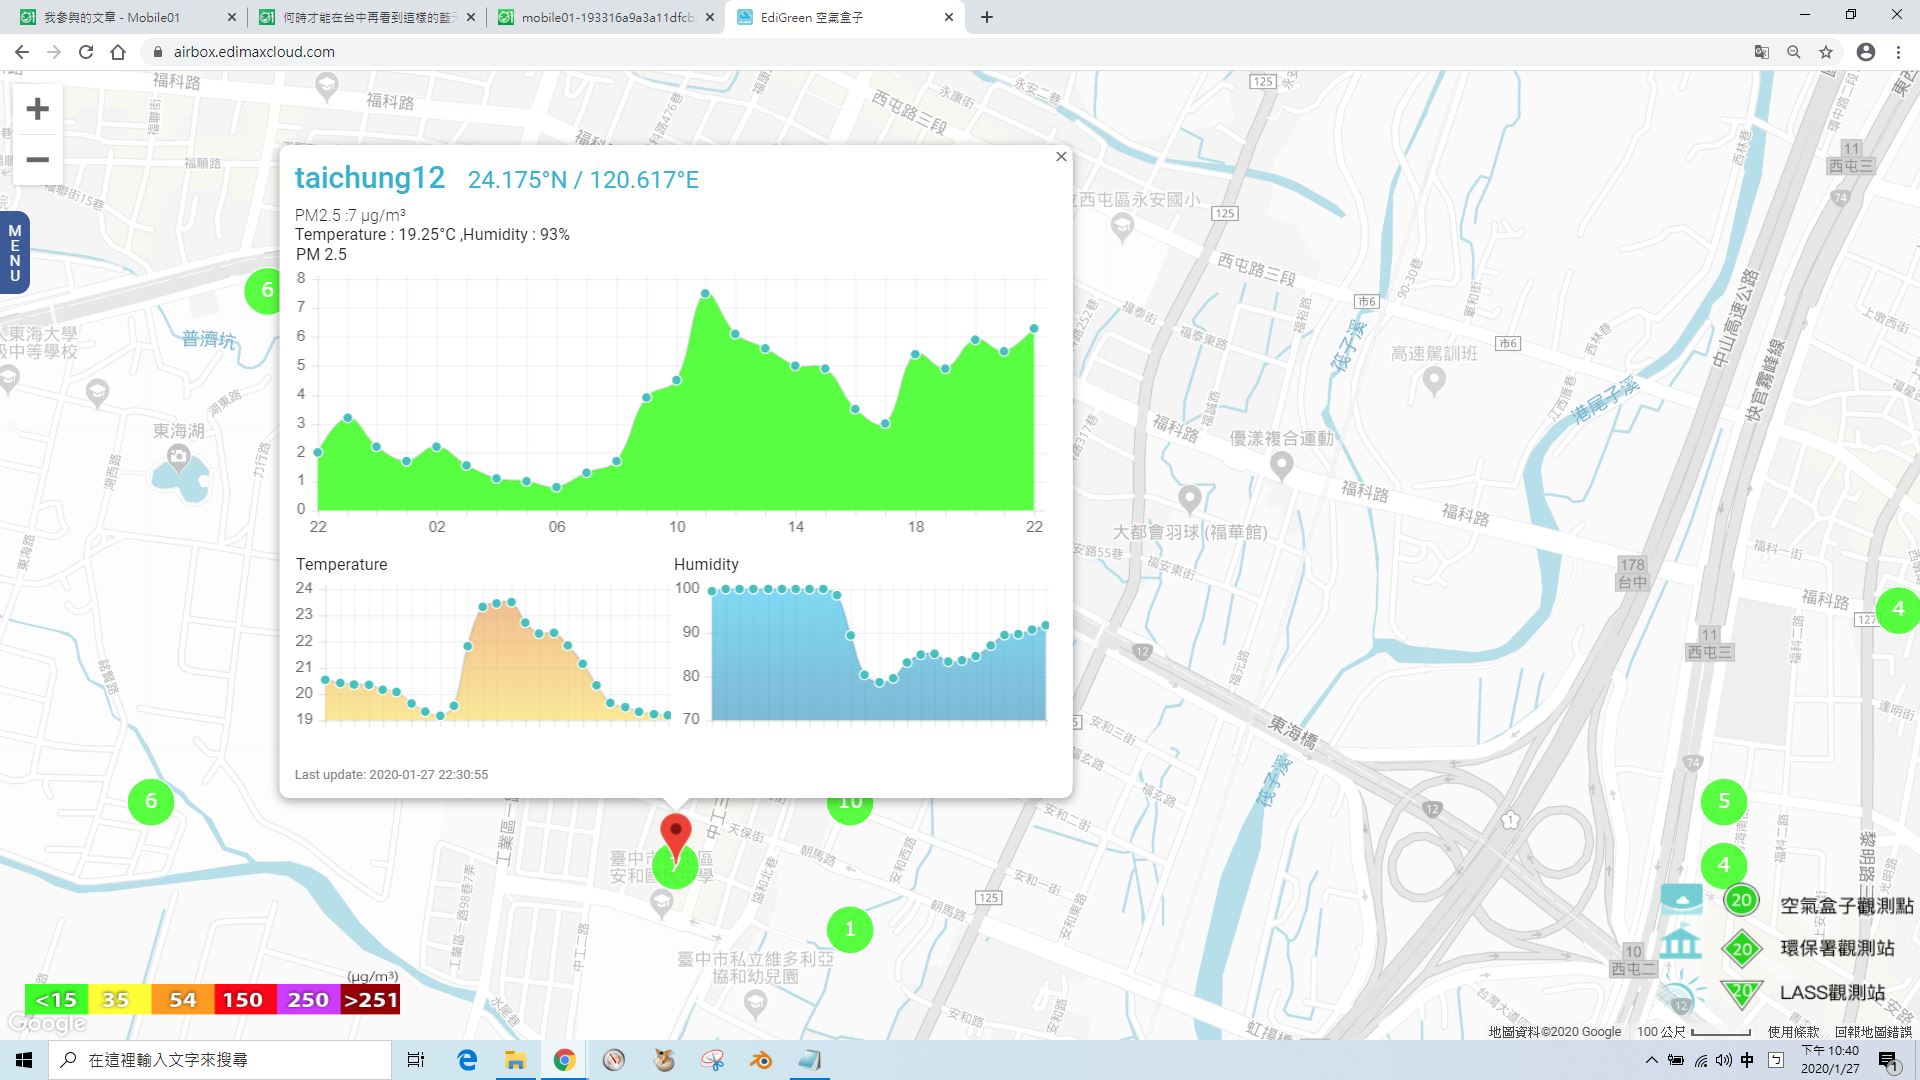Click the red map pin marker
1920x1080 pixels.
tap(677, 838)
